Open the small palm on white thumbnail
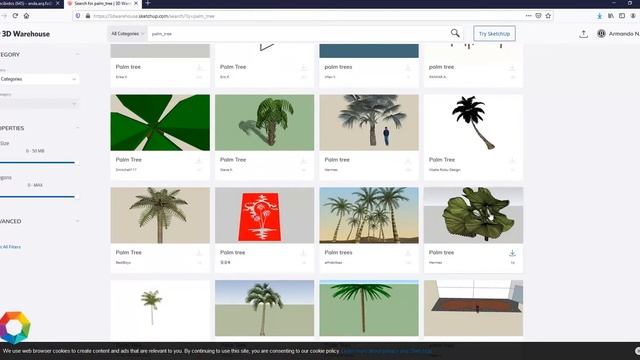 point(160,308)
